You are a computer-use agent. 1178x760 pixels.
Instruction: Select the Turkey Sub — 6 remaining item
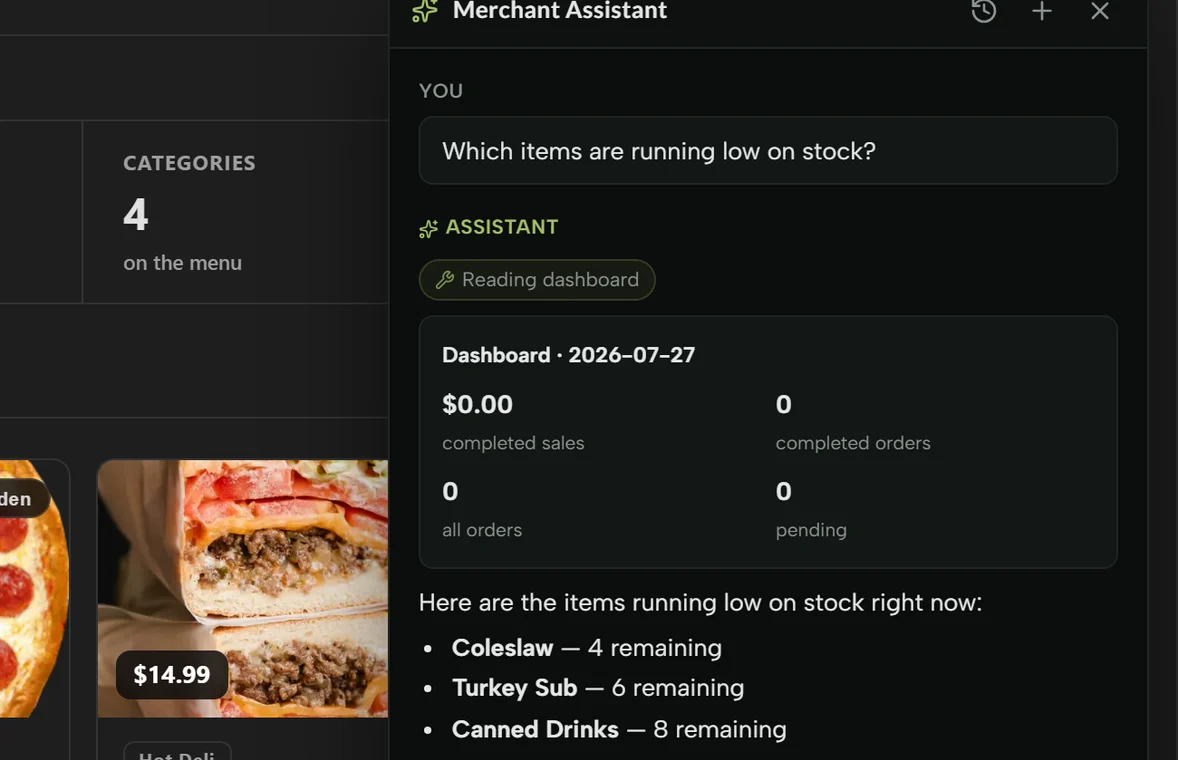coord(597,688)
